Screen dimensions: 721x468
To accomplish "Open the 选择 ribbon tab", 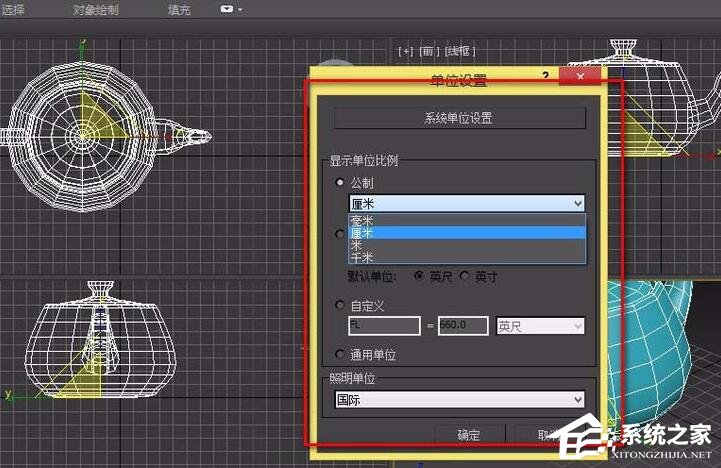I will (16, 10).
